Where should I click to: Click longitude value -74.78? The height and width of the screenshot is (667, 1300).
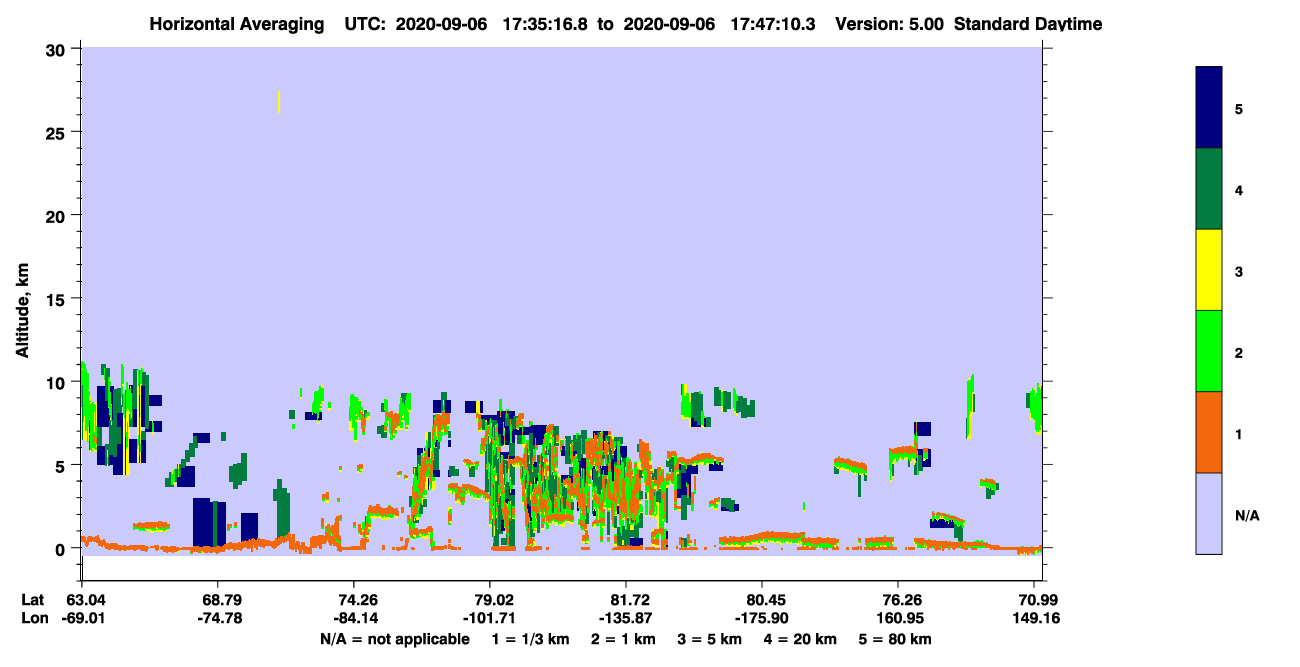[x=218, y=618]
